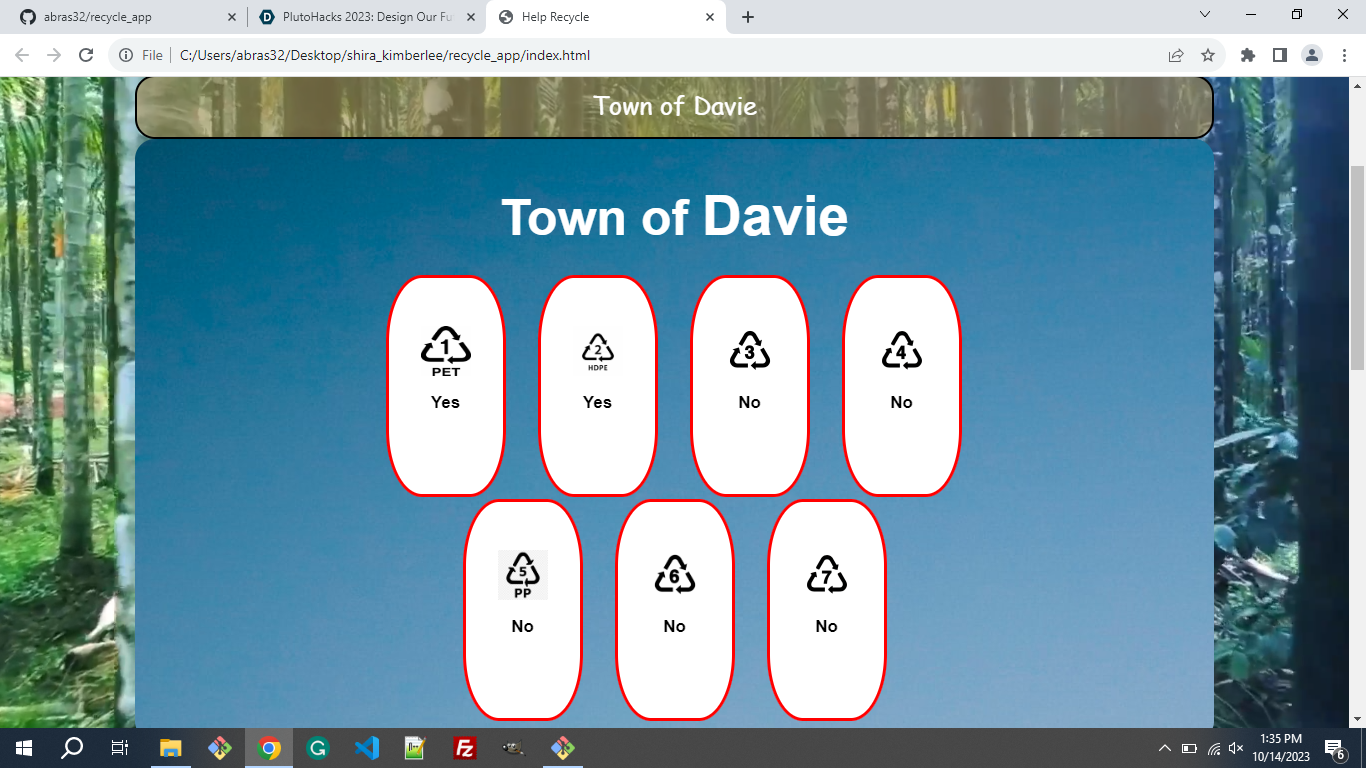Open a new browser tab
The width and height of the screenshot is (1366, 768).
point(748,17)
